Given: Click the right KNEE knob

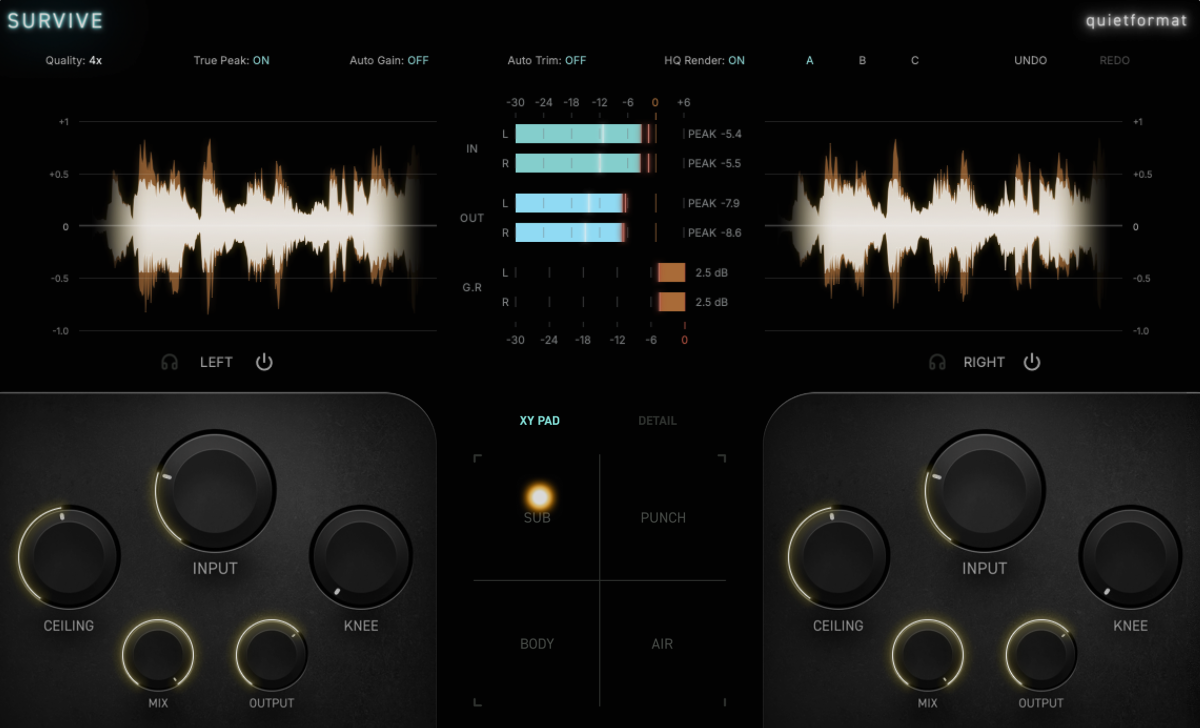Looking at the screenshot, I should [x=1130, y=558].
